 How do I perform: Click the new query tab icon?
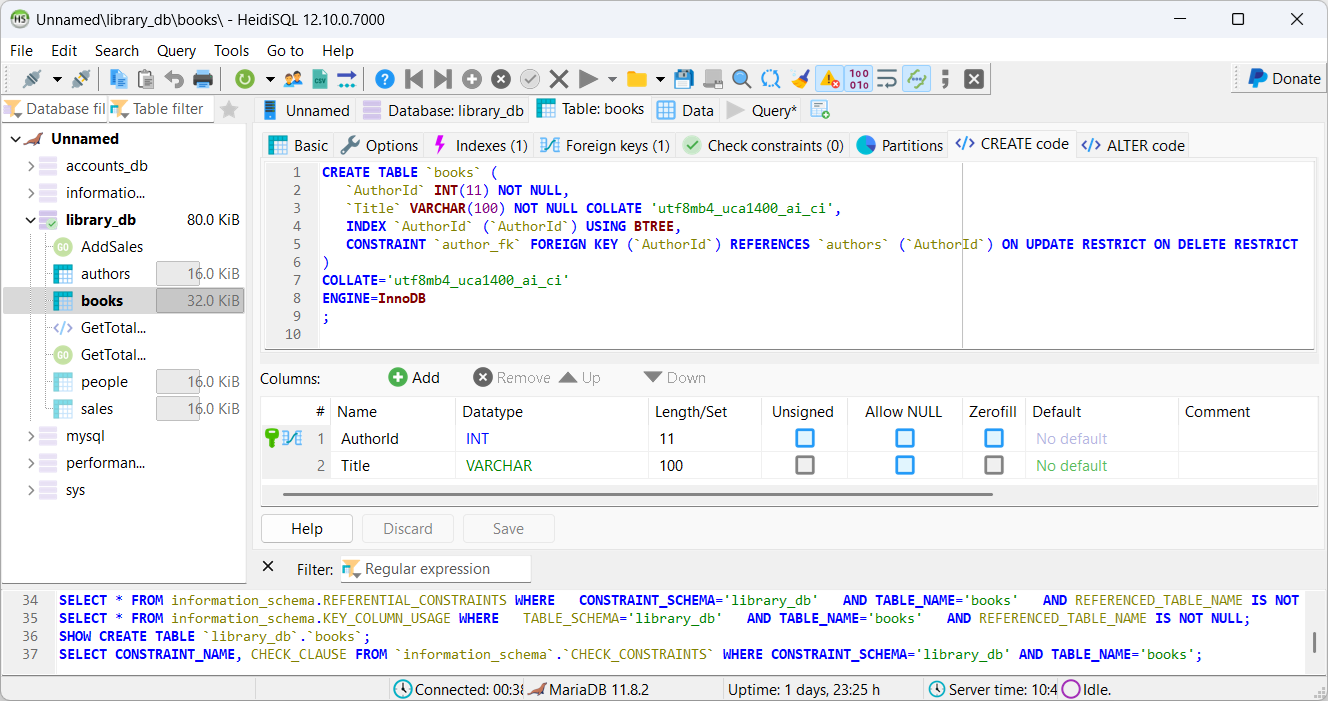coord(820,110)
